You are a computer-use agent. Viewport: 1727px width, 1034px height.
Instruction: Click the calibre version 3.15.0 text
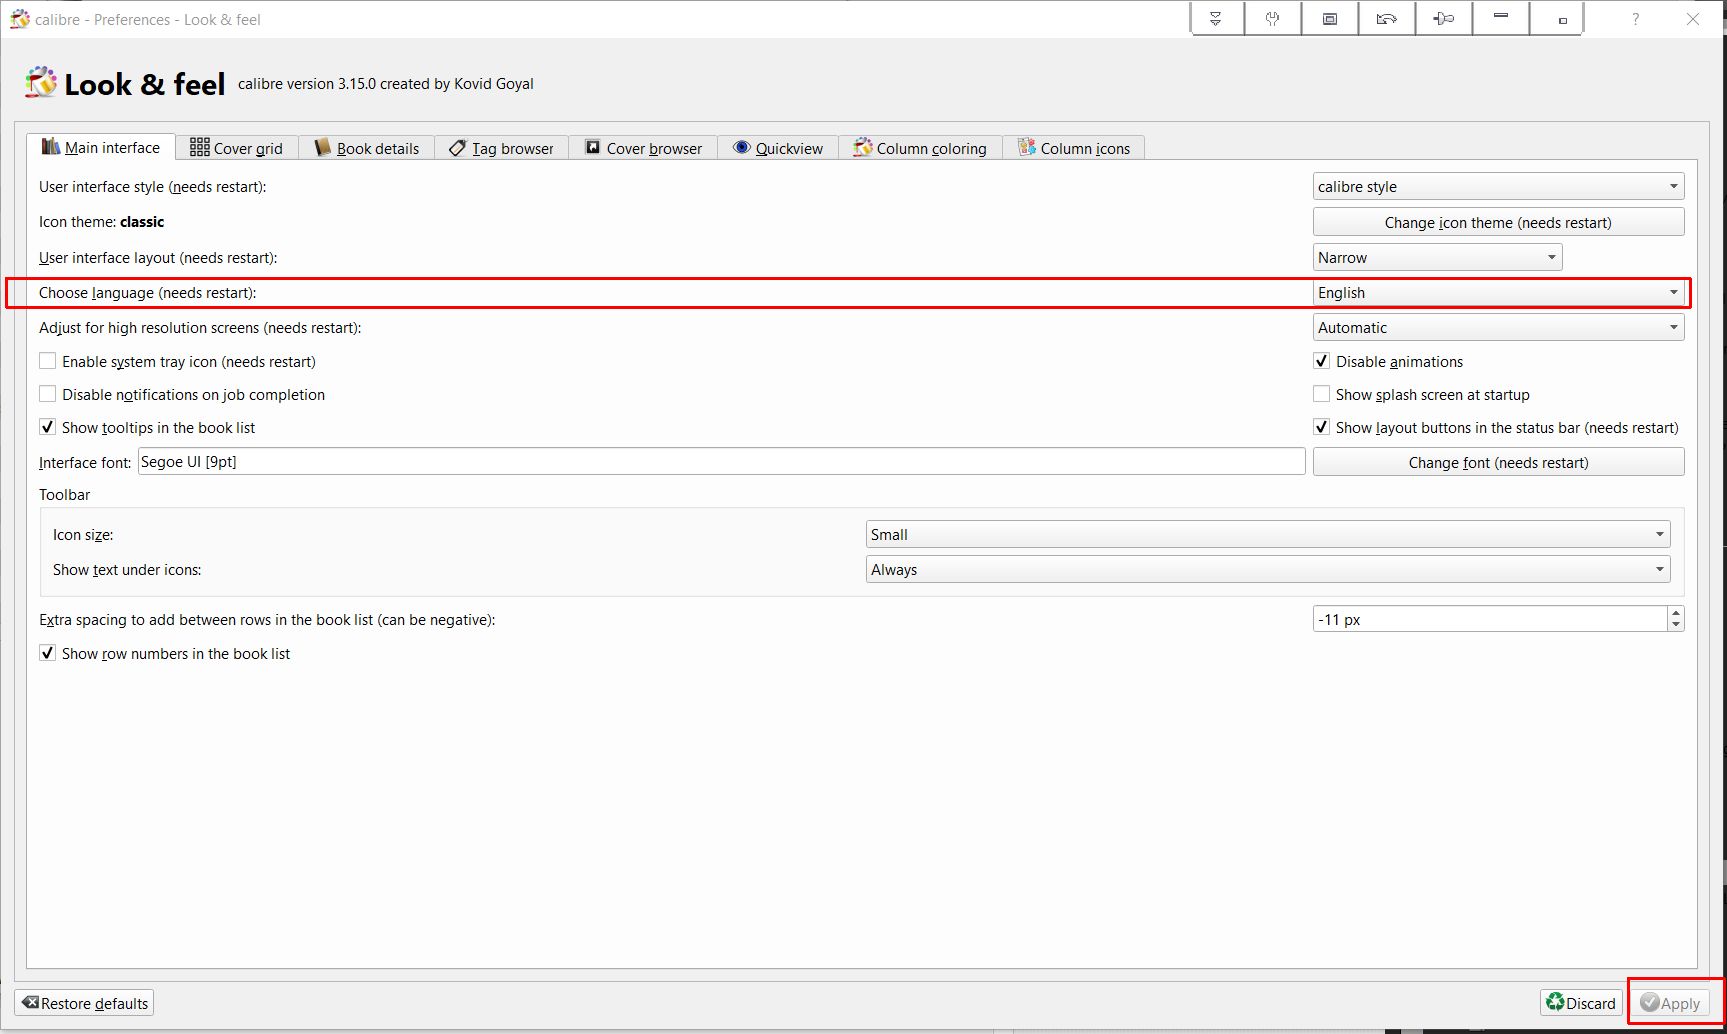pos(386,84)
